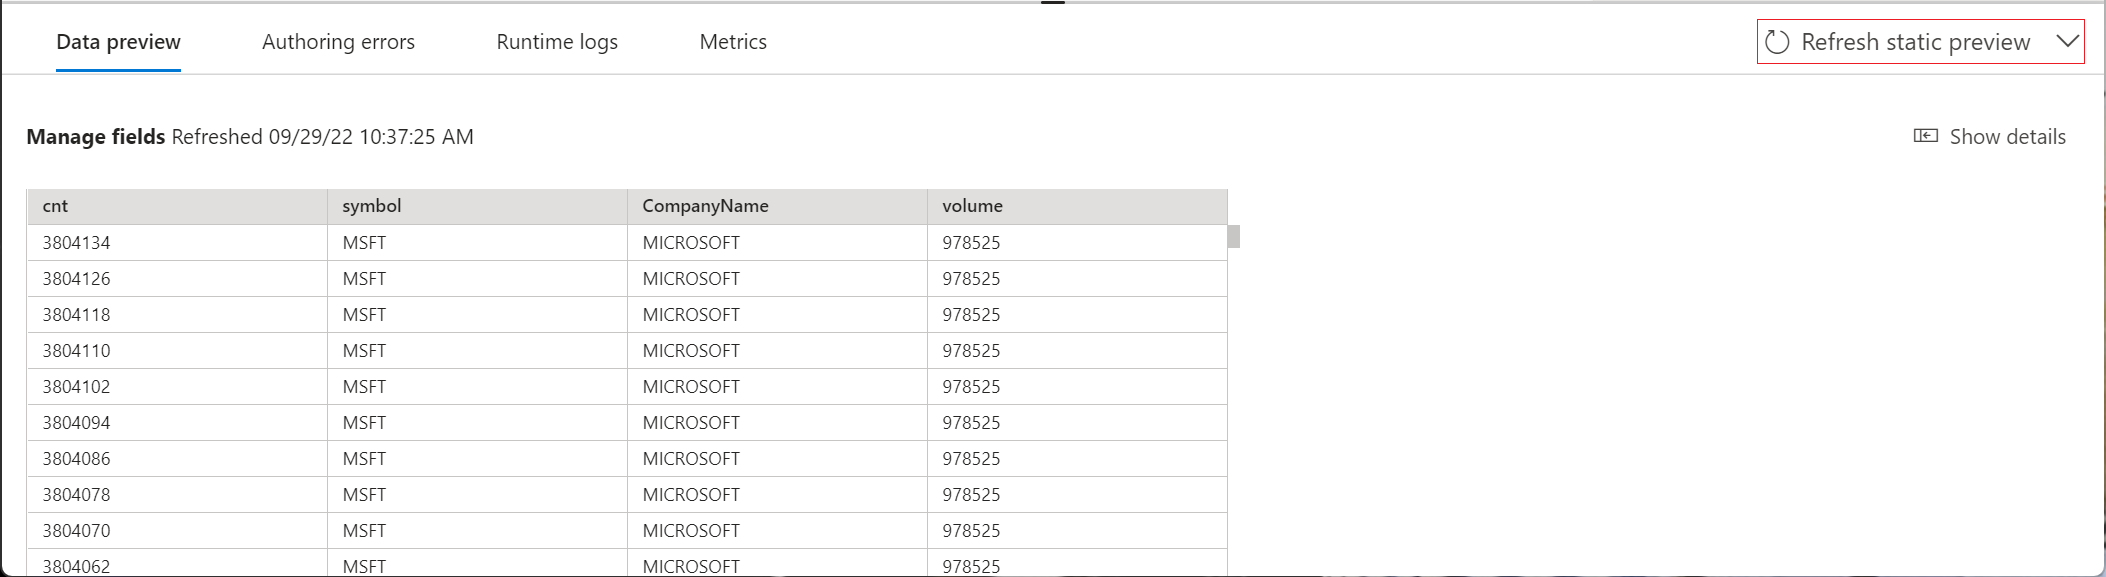Image resolution: width=2106 pixels, height=577 pixels.
Task: Select a 978525 volume cell
Action: [x=971, y=242]
